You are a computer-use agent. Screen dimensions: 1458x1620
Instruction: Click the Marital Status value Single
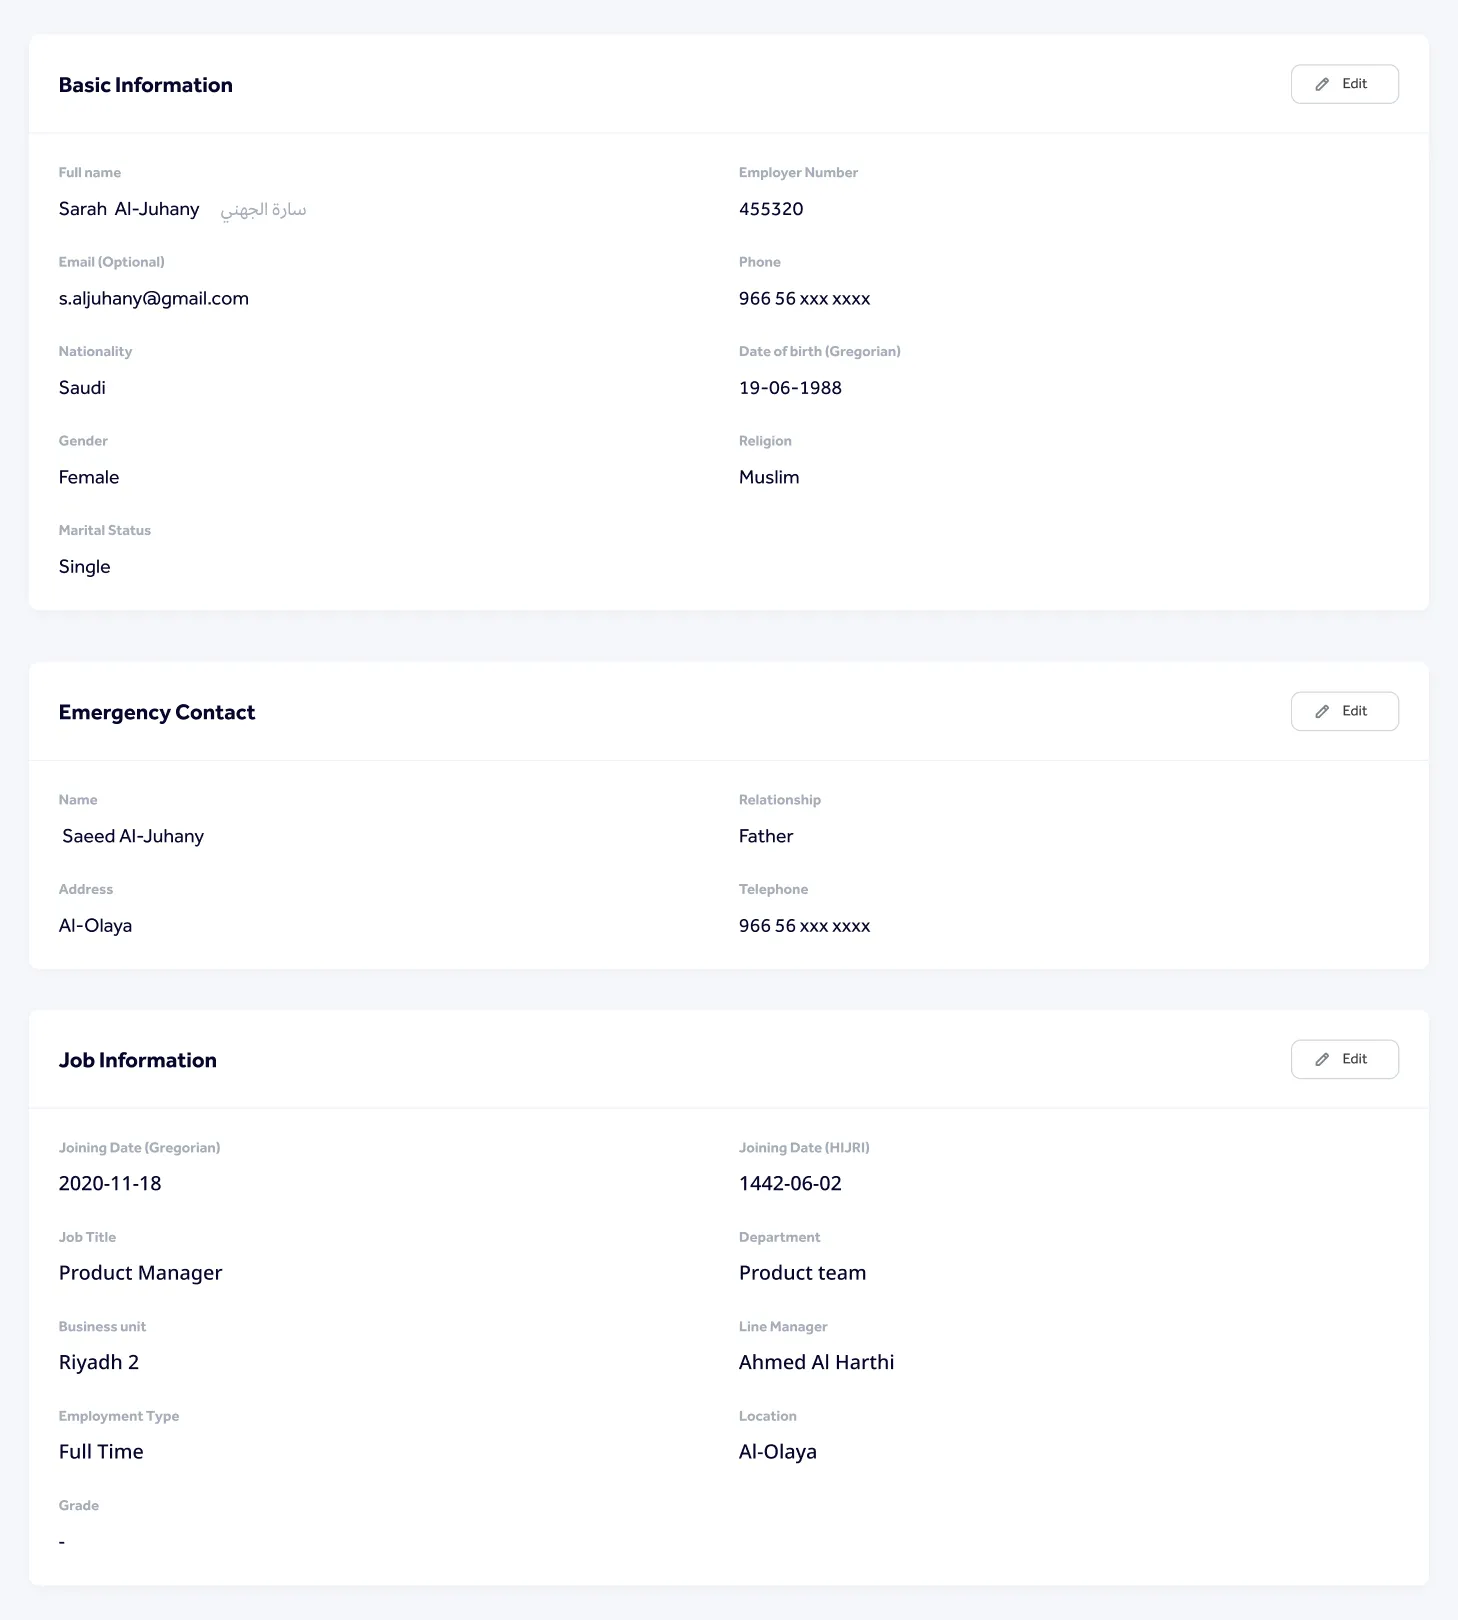pyautogui.click(x=85, y=567)
